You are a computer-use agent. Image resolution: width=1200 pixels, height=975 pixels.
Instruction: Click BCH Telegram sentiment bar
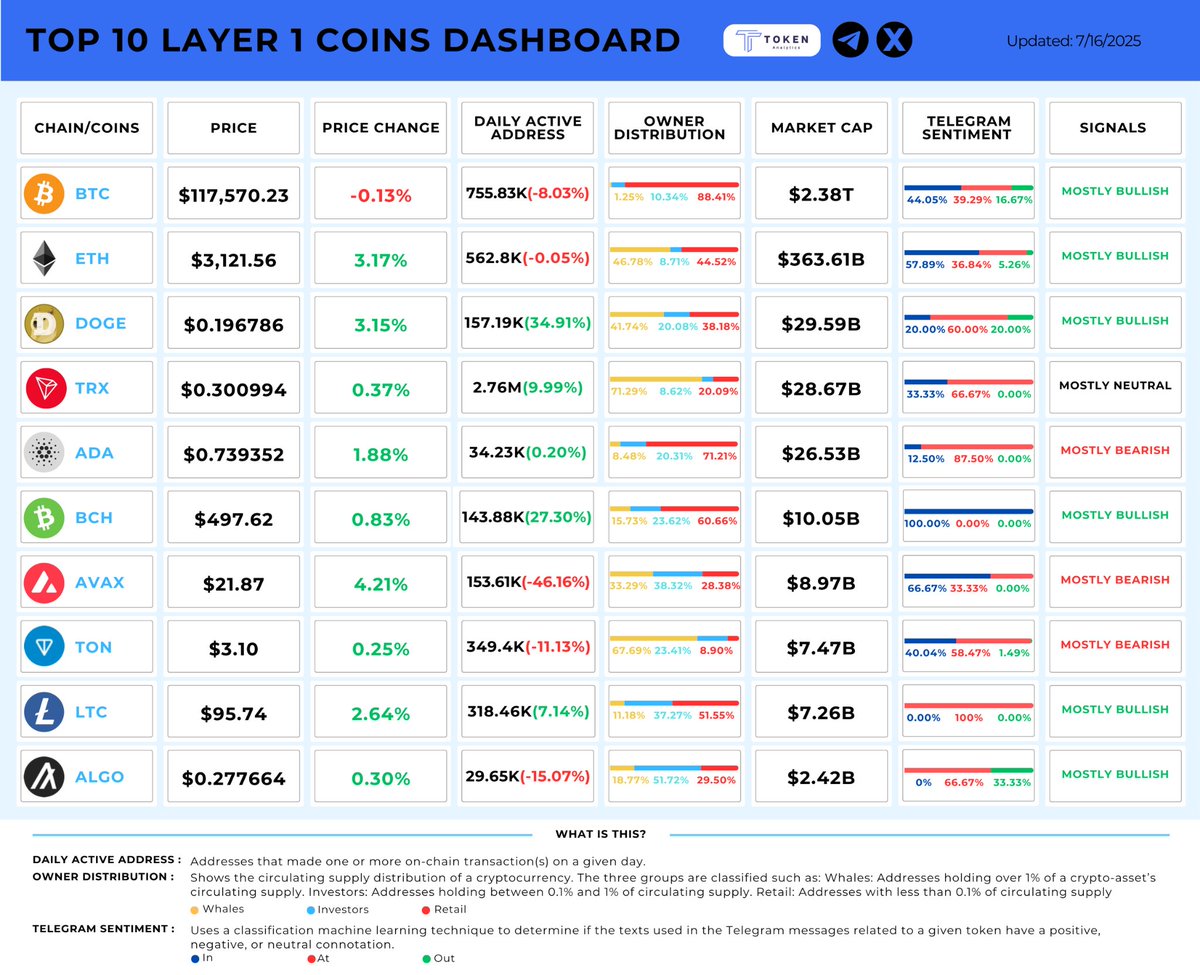pyautogui.click(x=968, y=511)
